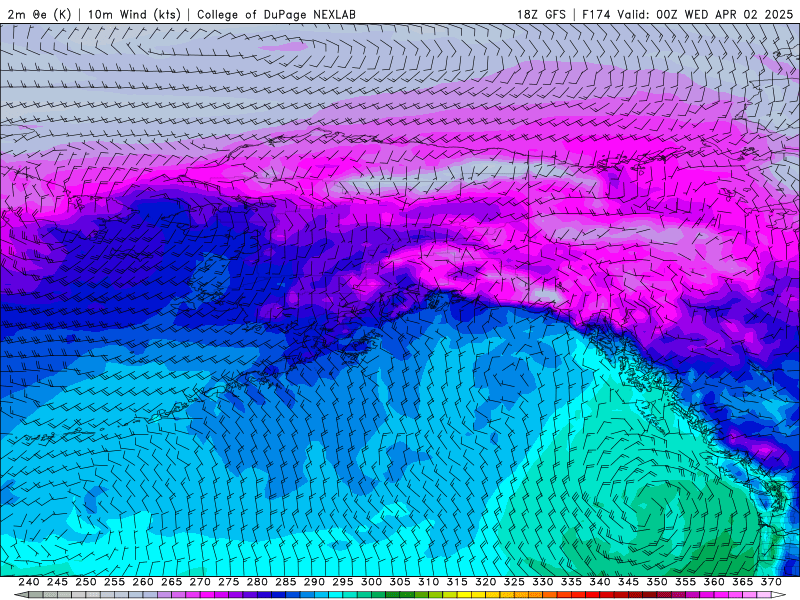Click the 280 color scale label
The image size is (800, 600).
[x=257, y=582]
